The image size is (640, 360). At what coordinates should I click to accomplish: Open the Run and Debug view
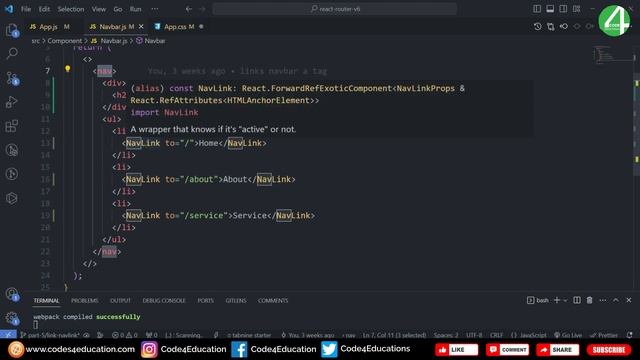click(x=12, y=102)
